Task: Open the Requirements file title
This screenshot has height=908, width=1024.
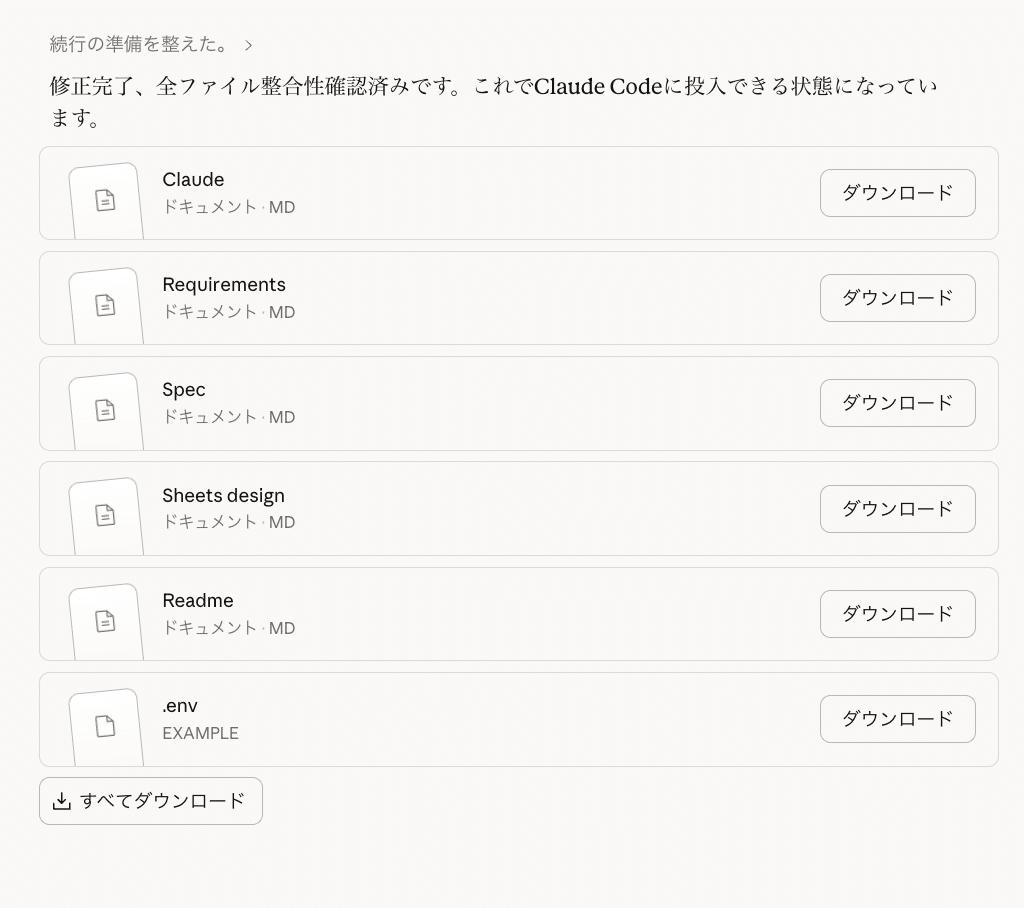Action: [x=224, y=285]
